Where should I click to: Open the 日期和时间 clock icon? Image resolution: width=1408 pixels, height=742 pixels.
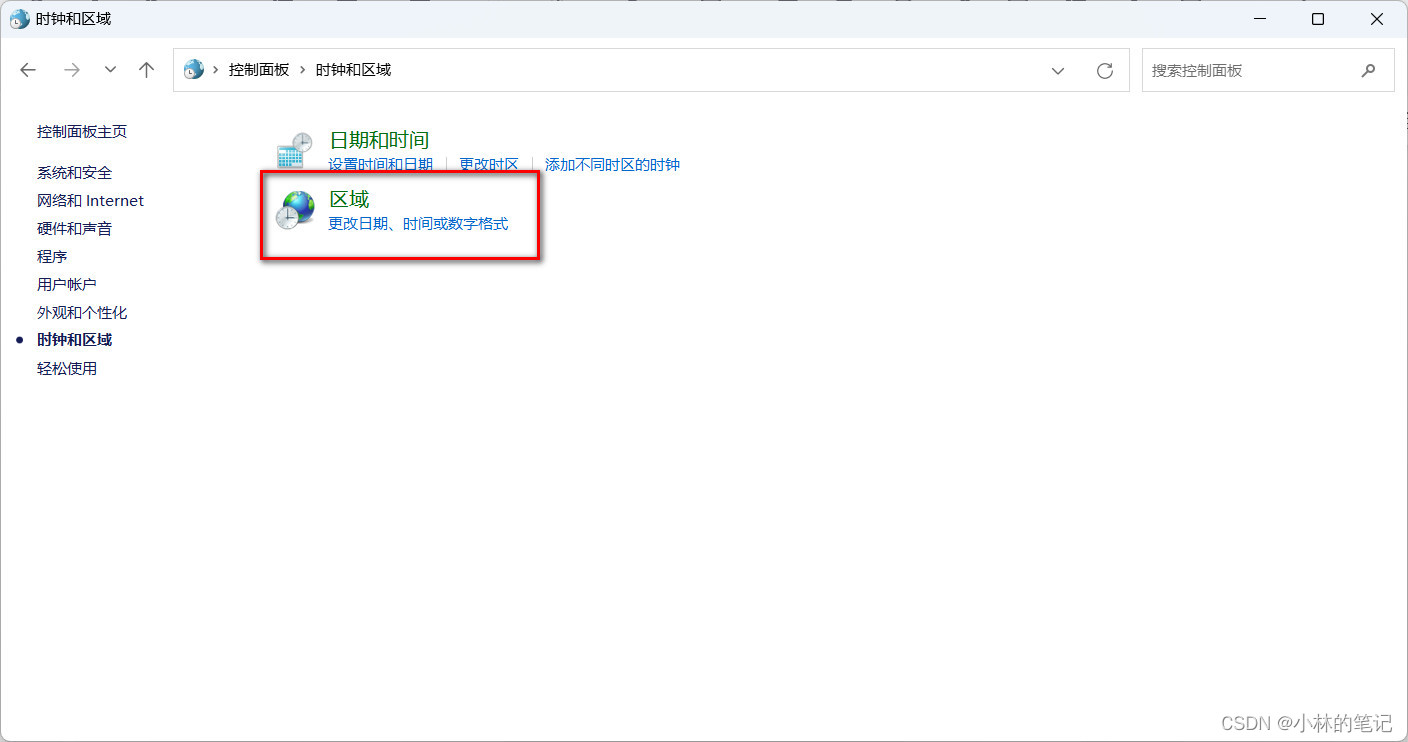[293, 148]
